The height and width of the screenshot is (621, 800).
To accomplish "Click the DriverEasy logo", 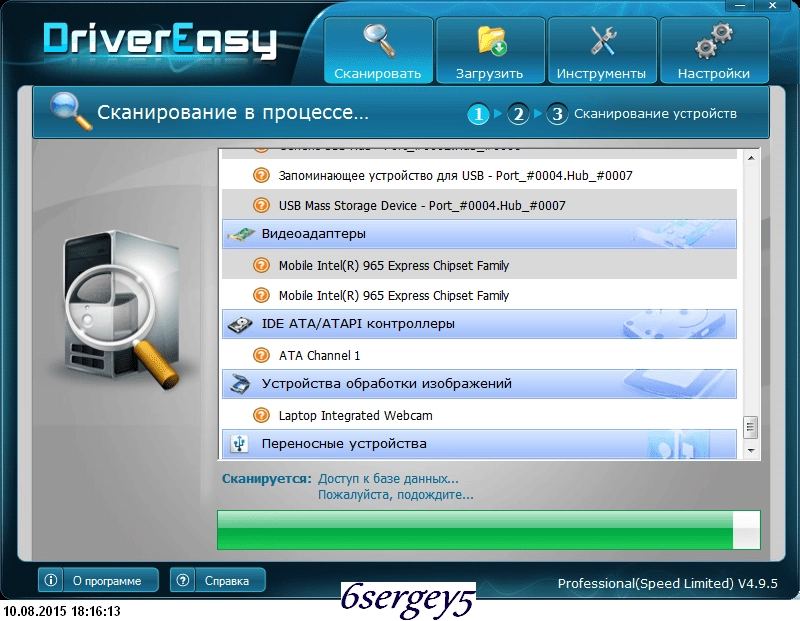I will (160, 40).
